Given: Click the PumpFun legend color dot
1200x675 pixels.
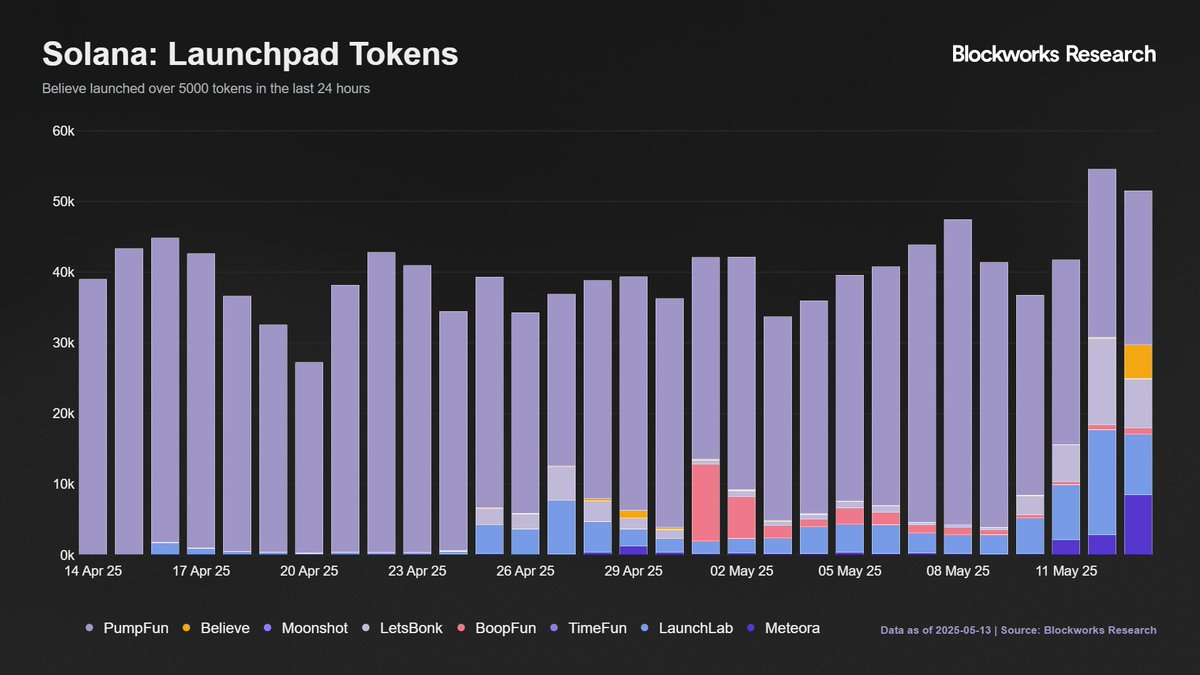Looking at the screenshot, I should pyautogui.click(x=89, y=628).
